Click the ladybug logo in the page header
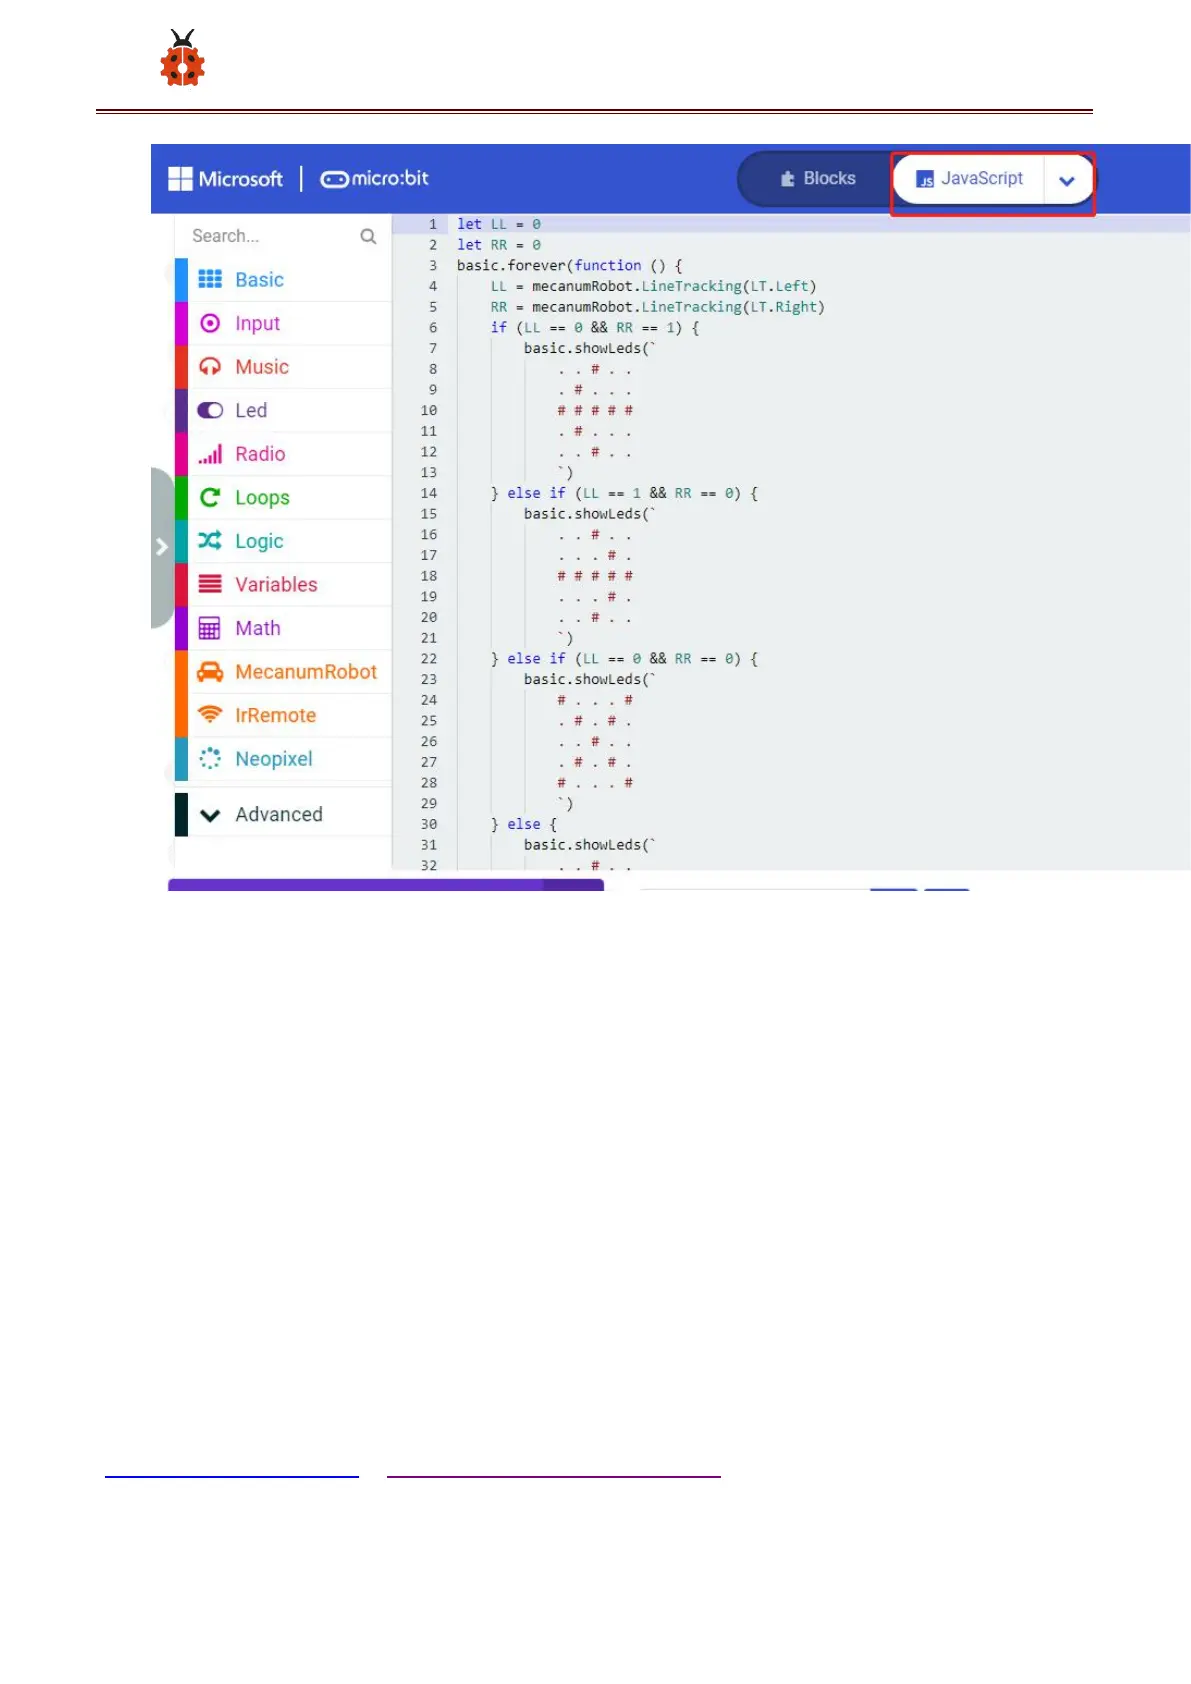1191x1684 pixels. [182, 57]
